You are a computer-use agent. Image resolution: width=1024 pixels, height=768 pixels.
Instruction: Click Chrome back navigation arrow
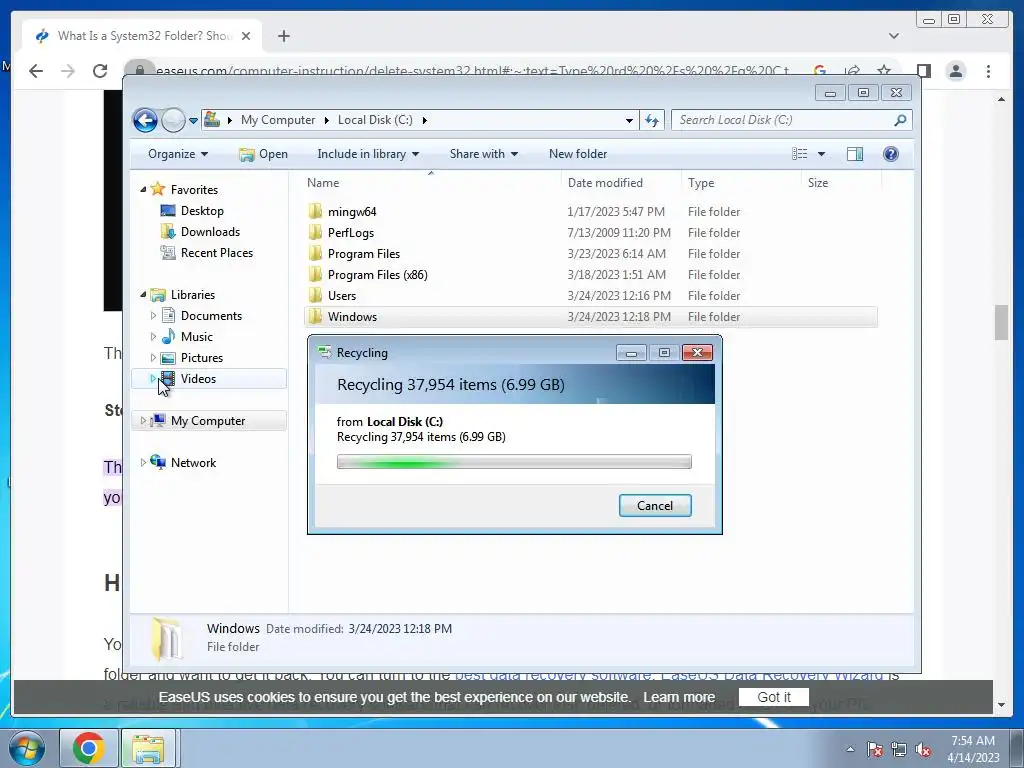click(36, 71)
